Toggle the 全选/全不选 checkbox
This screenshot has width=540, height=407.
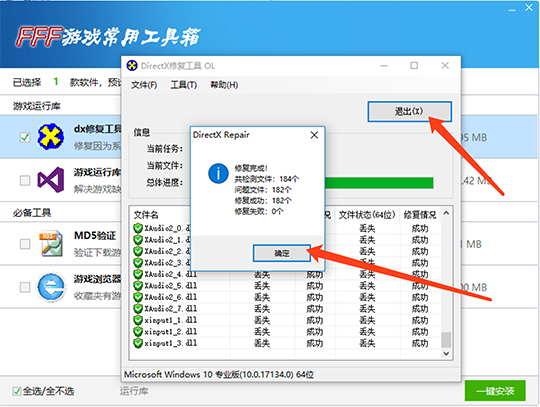pyautogui.click(x=17, y=391)
